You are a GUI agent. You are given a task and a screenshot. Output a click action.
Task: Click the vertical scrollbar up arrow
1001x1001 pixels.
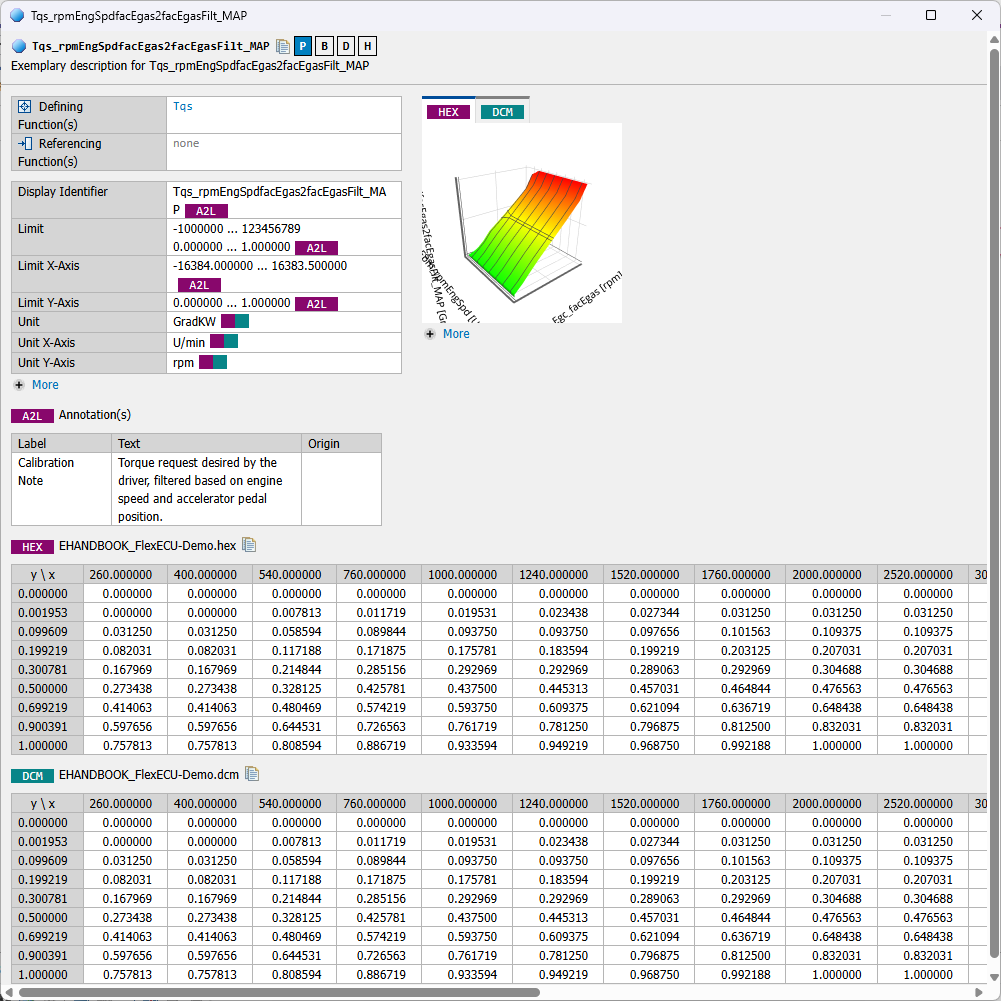point(994,39)
